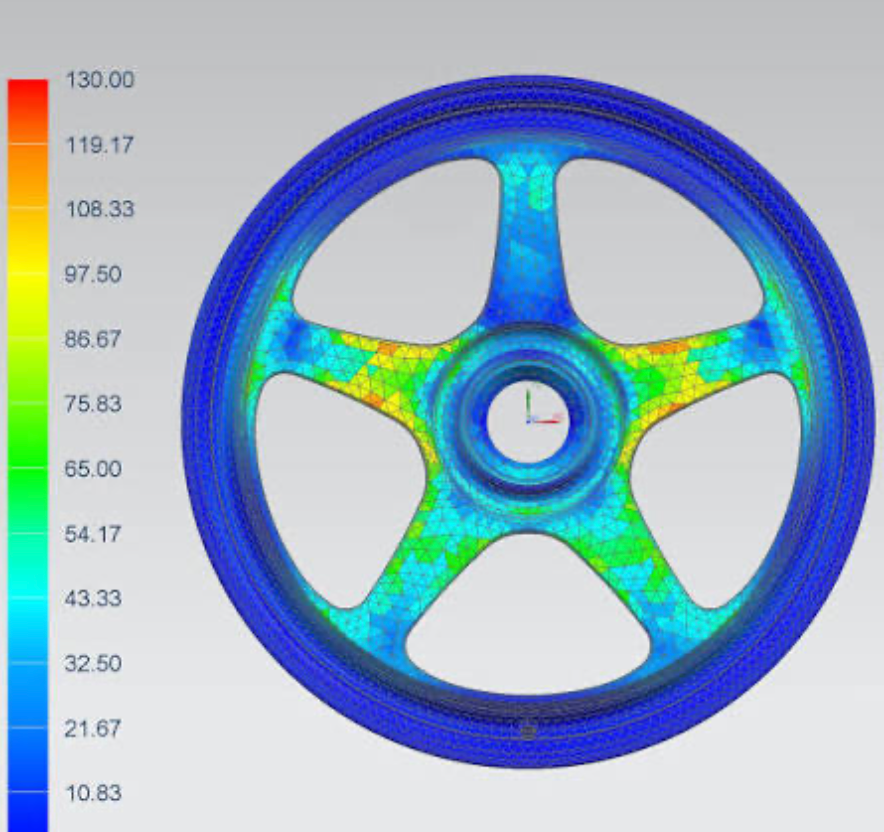
Task: Click the 130.00 legend maximum value
Action: click(100, 79)
